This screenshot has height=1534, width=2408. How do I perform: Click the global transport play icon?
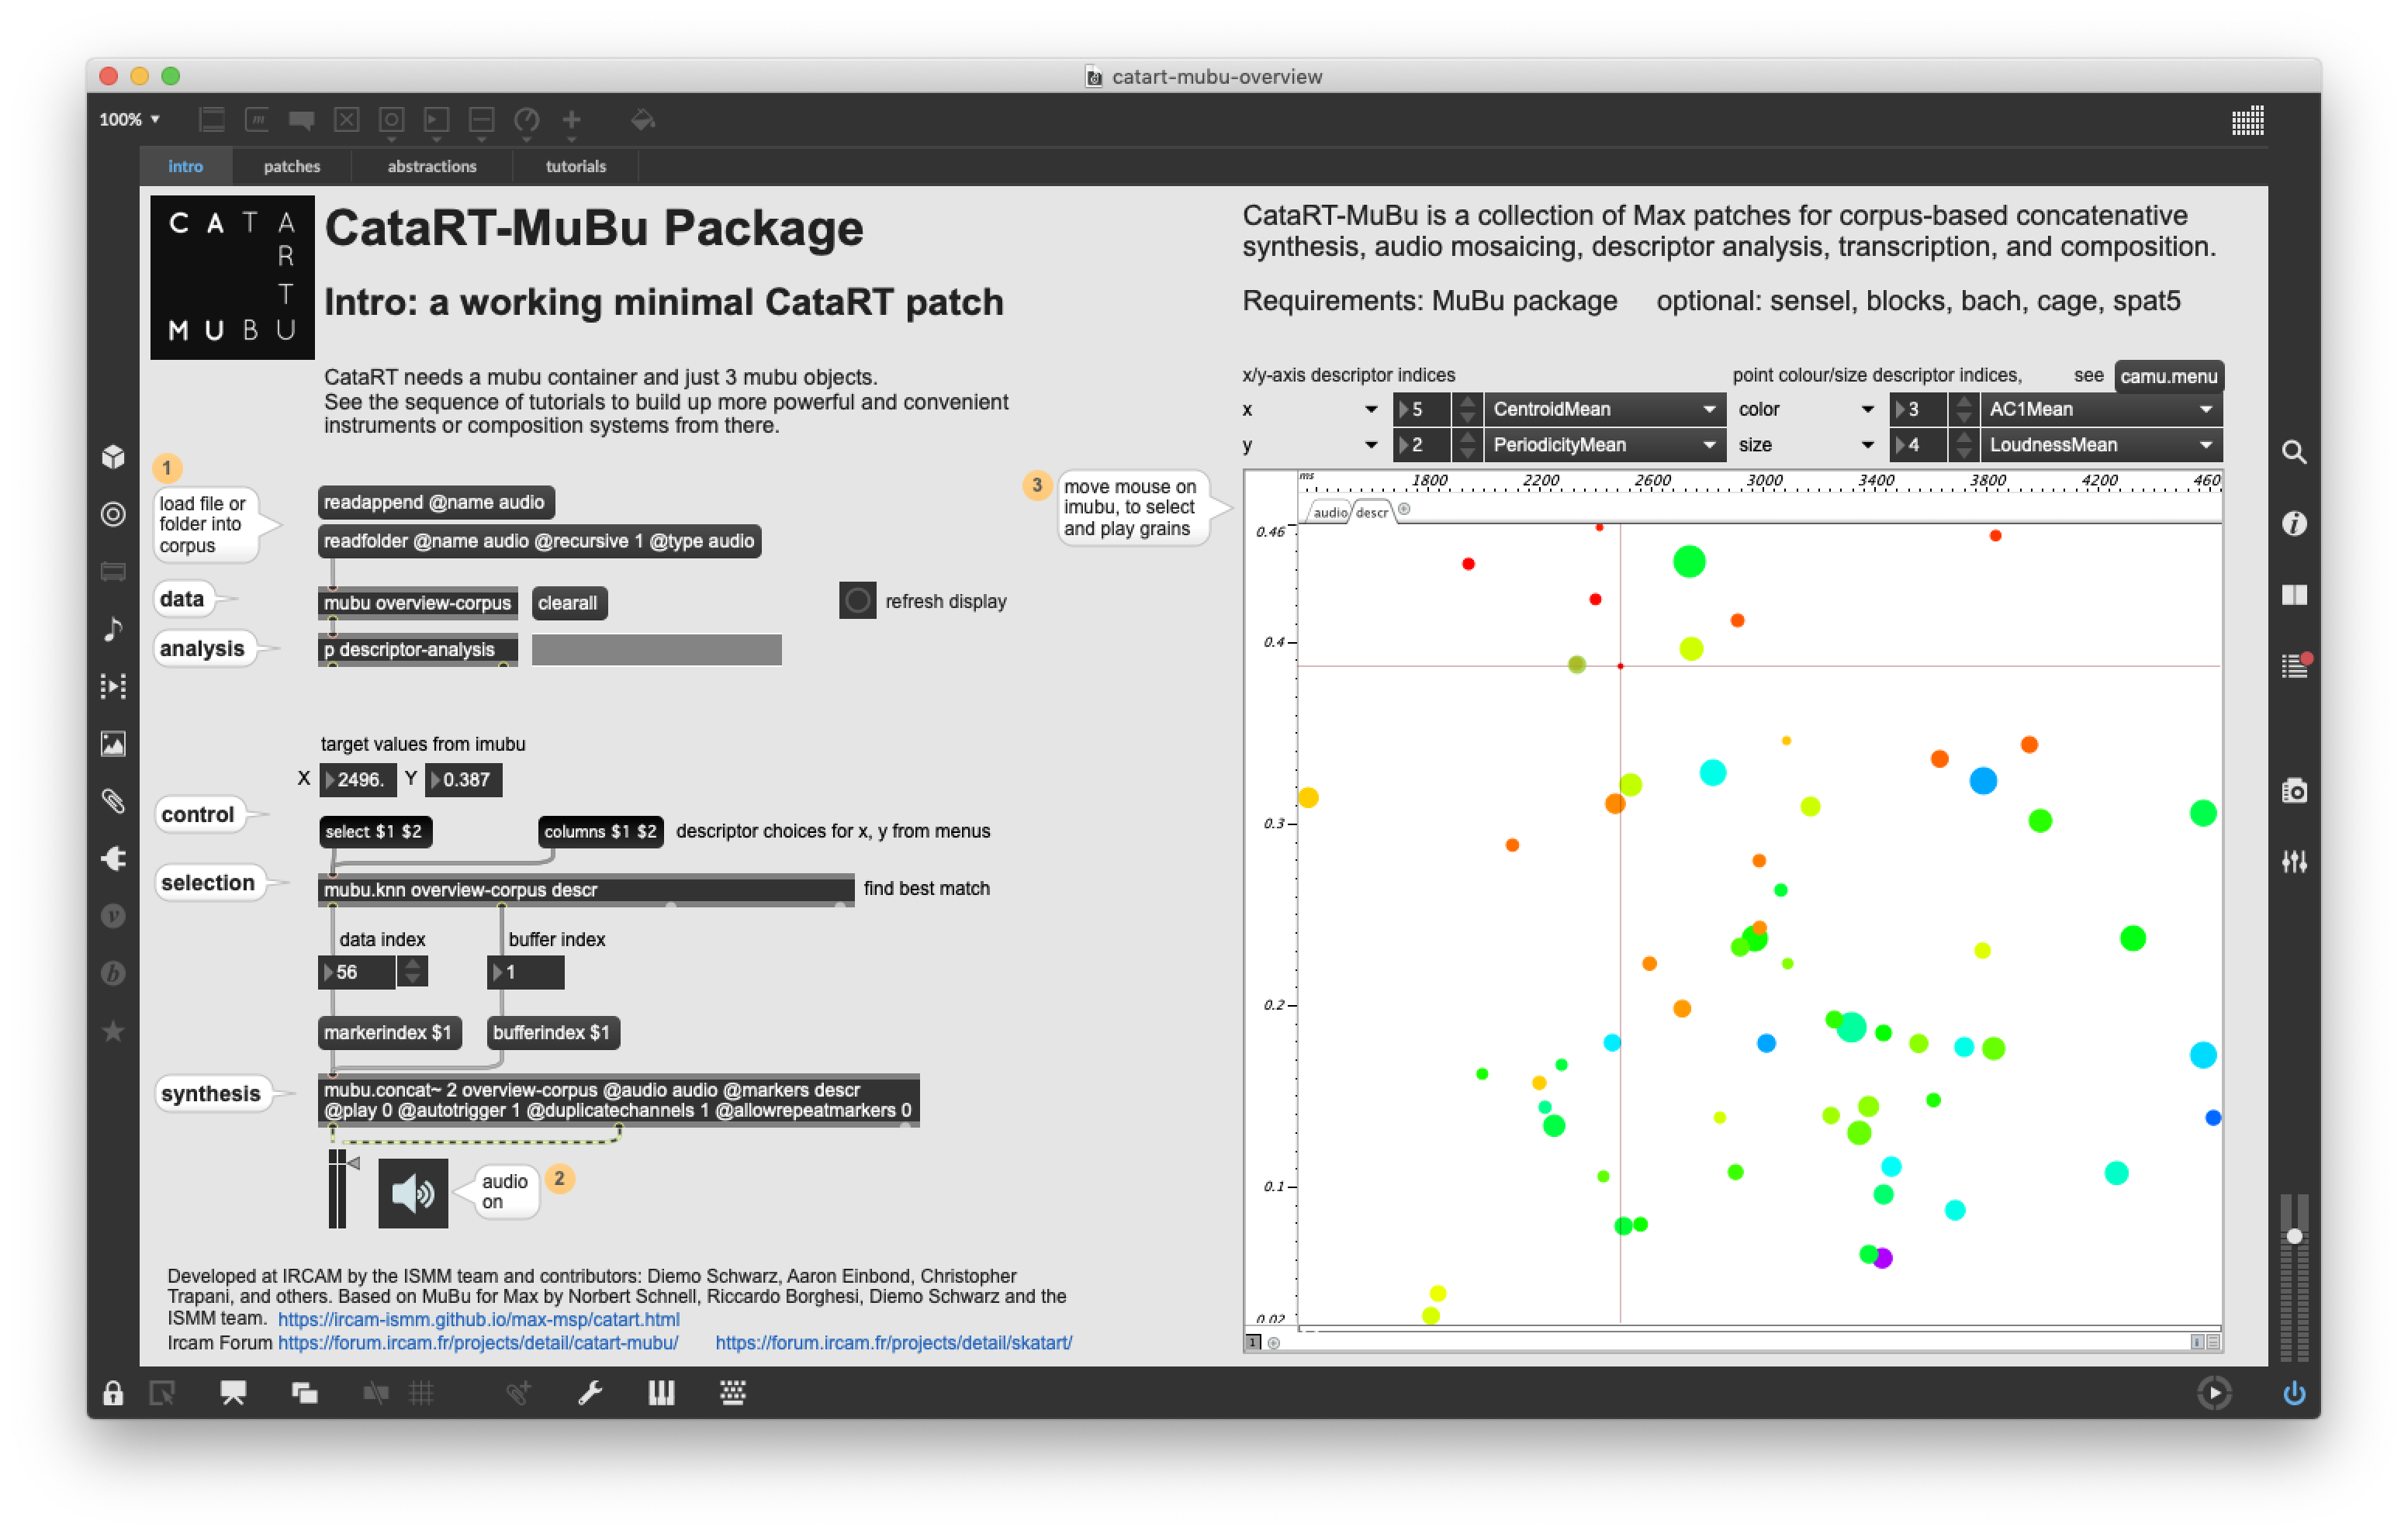tap(2214, 1393)
